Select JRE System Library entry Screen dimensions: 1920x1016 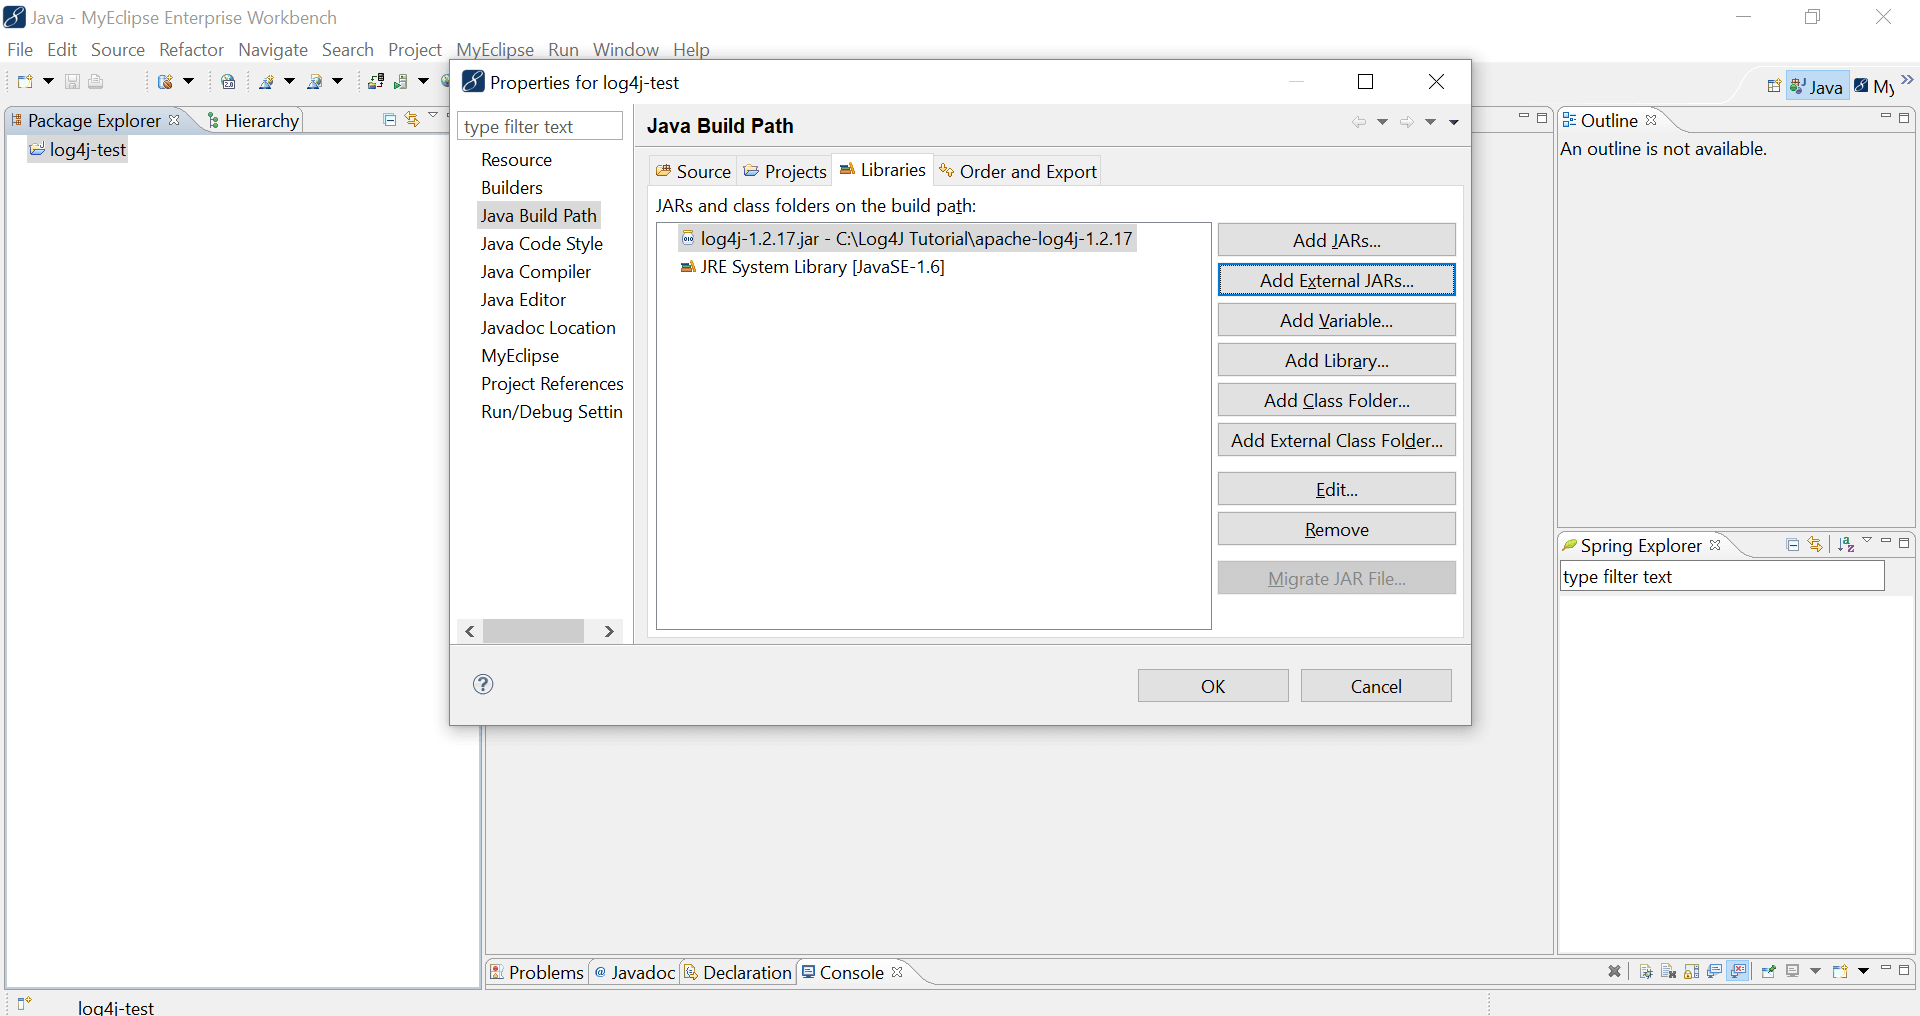[x=812, y=267]
